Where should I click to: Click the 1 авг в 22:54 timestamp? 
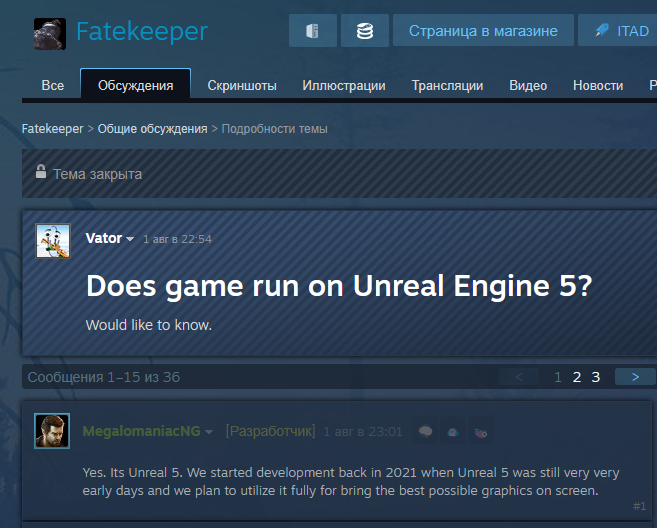[x=177, y=239]
